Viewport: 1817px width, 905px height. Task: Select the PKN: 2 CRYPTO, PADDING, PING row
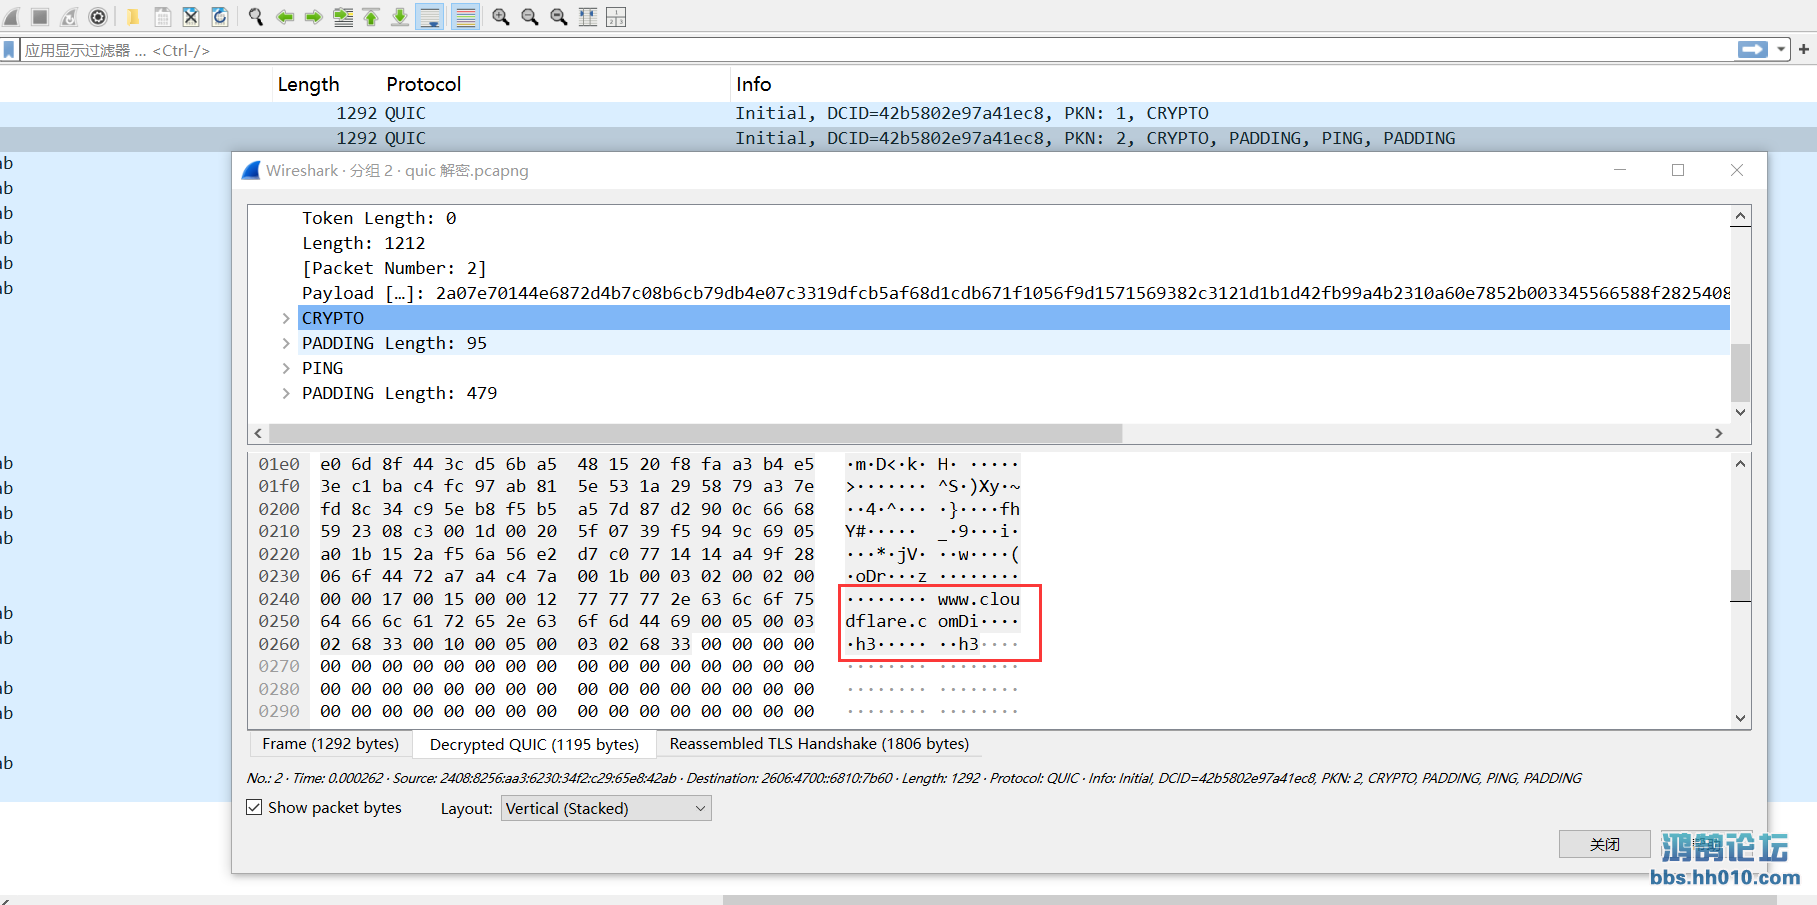(908, 138)
